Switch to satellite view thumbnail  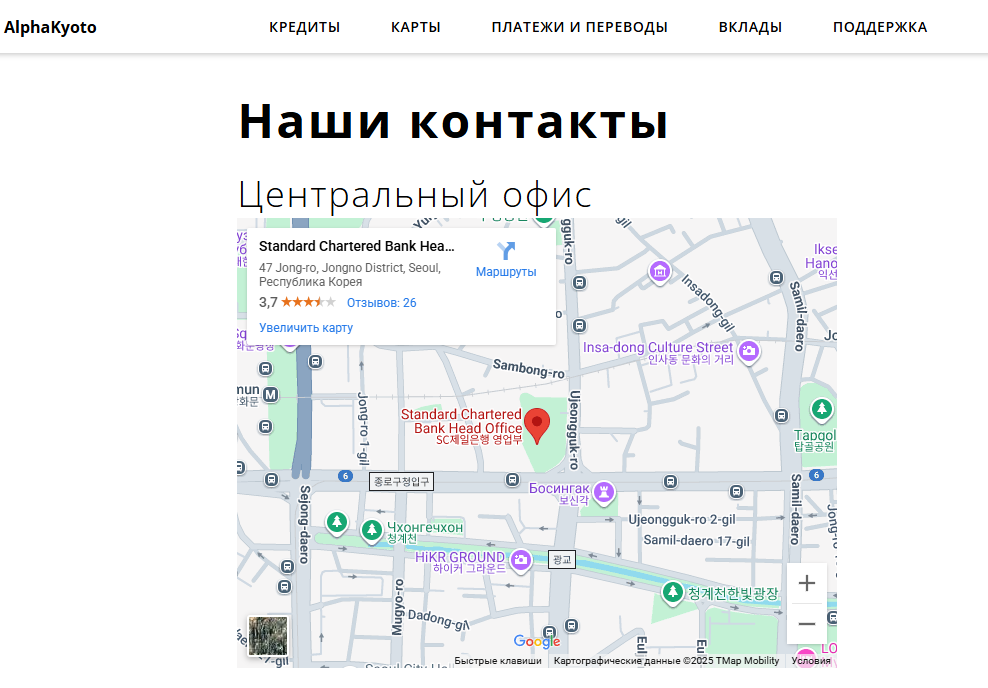point(268,636)
